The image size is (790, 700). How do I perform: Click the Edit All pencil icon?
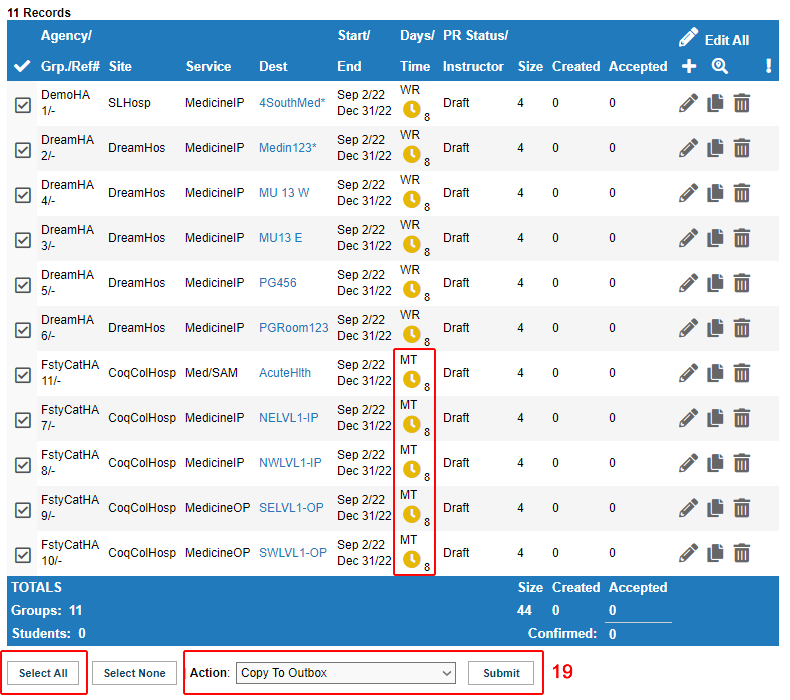click(x=688, y=37)
